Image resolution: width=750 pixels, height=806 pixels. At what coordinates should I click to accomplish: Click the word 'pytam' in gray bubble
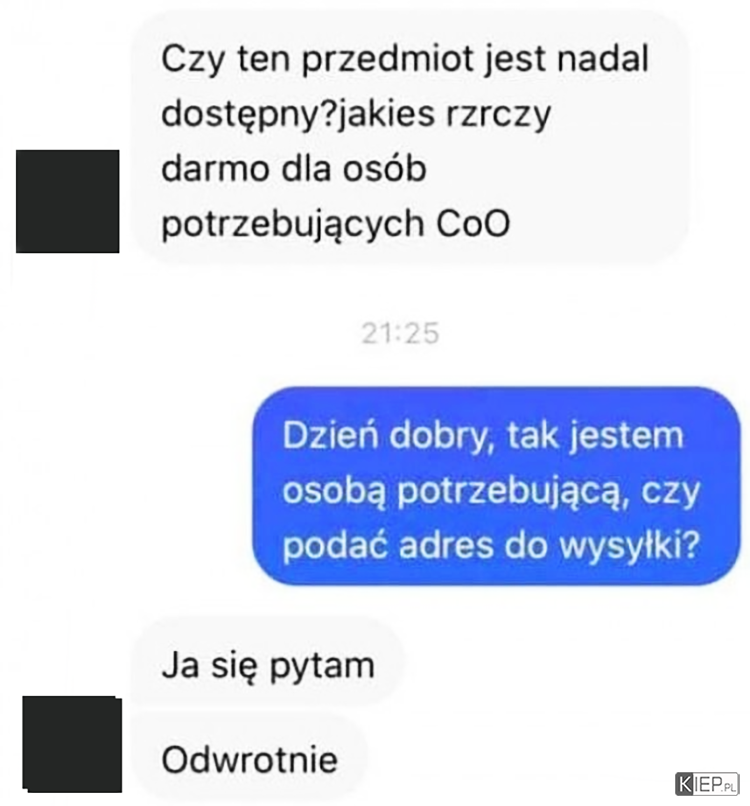(322, 667)
